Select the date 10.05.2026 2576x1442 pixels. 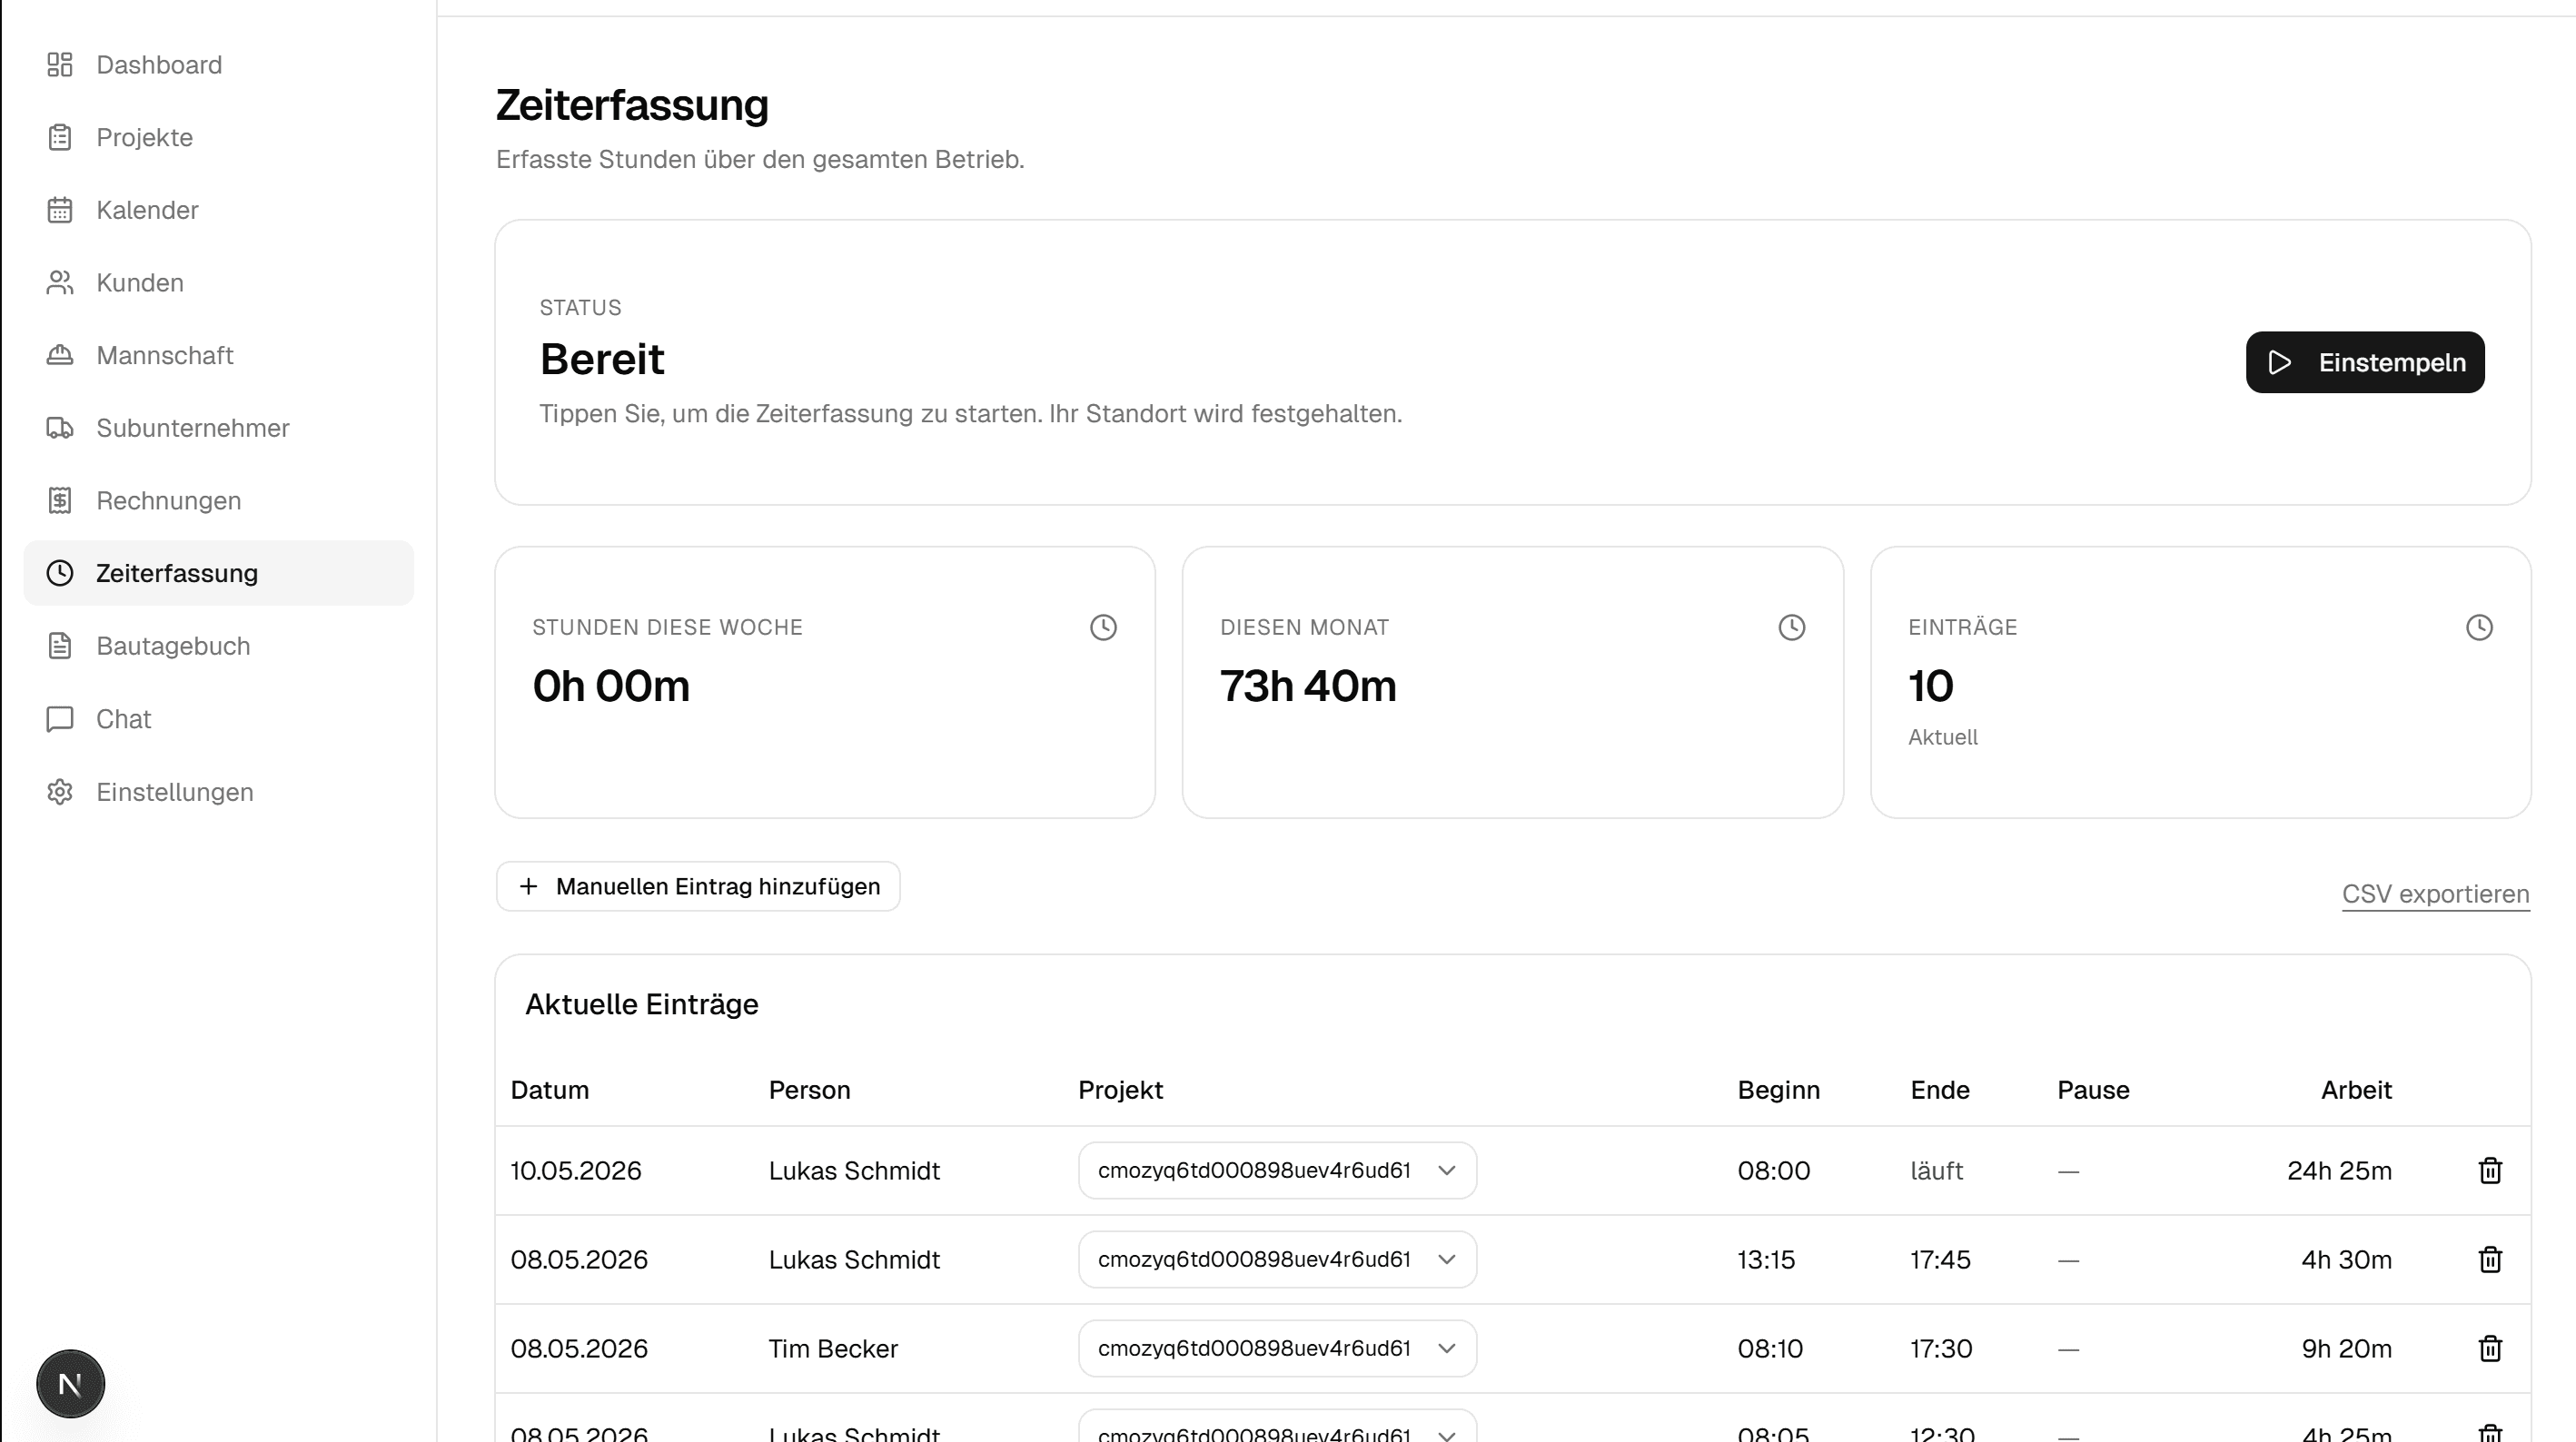(x=576, y=1170)
